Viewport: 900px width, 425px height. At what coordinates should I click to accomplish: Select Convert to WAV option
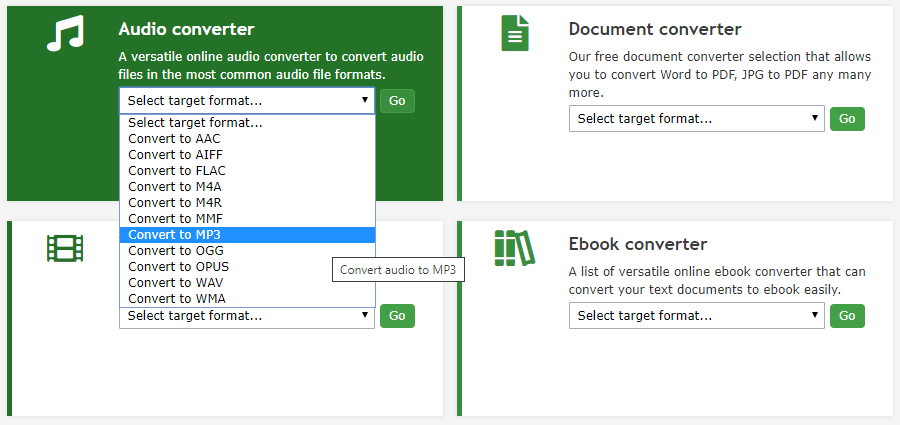pyautogui.click(x=247, y=283)
